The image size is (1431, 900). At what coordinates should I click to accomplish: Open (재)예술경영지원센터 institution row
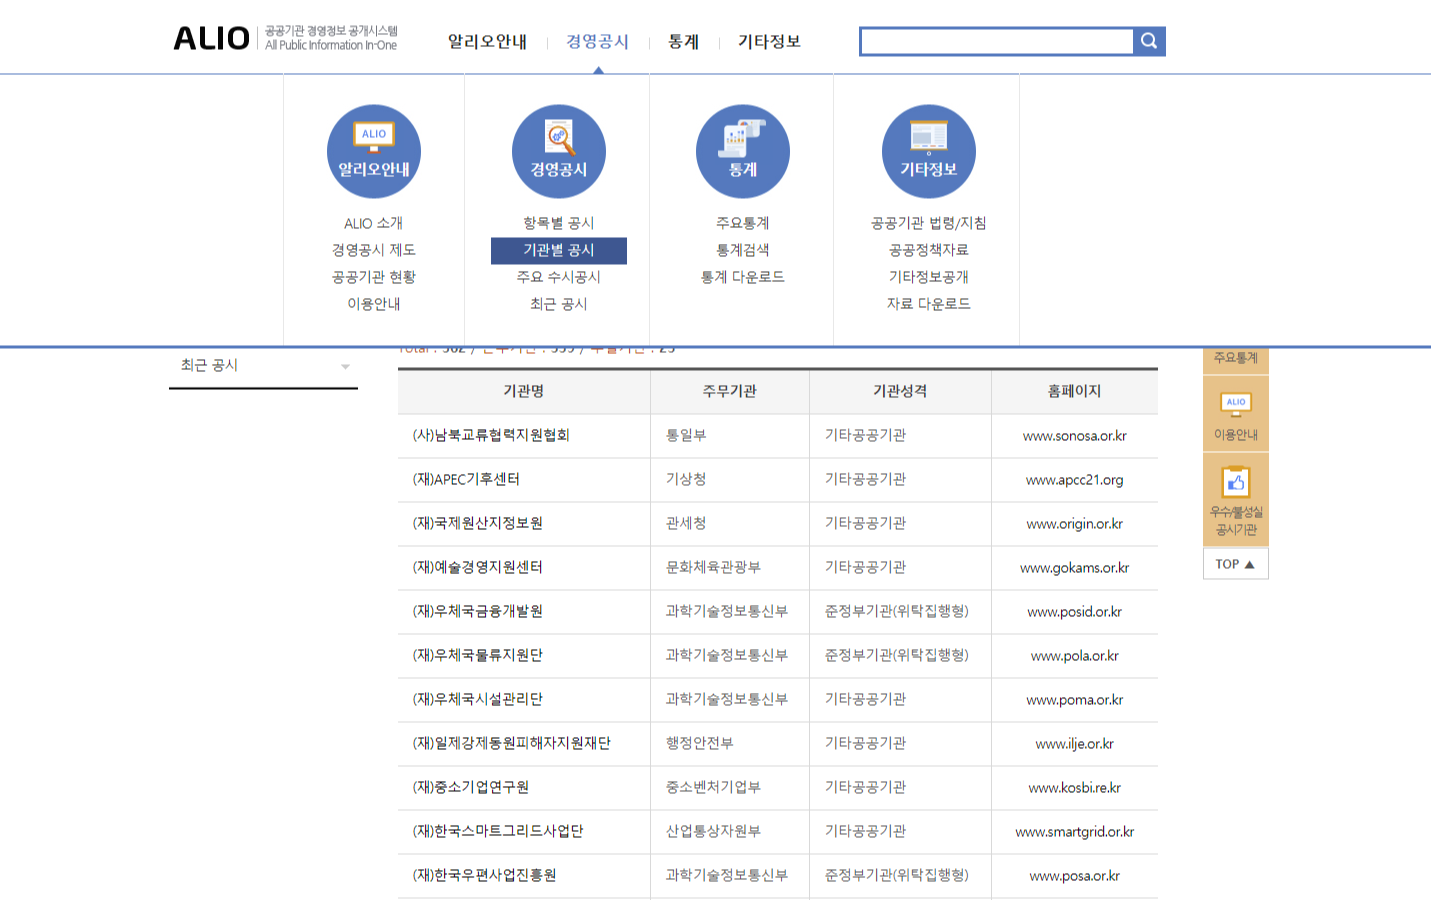tap(478, 568)
